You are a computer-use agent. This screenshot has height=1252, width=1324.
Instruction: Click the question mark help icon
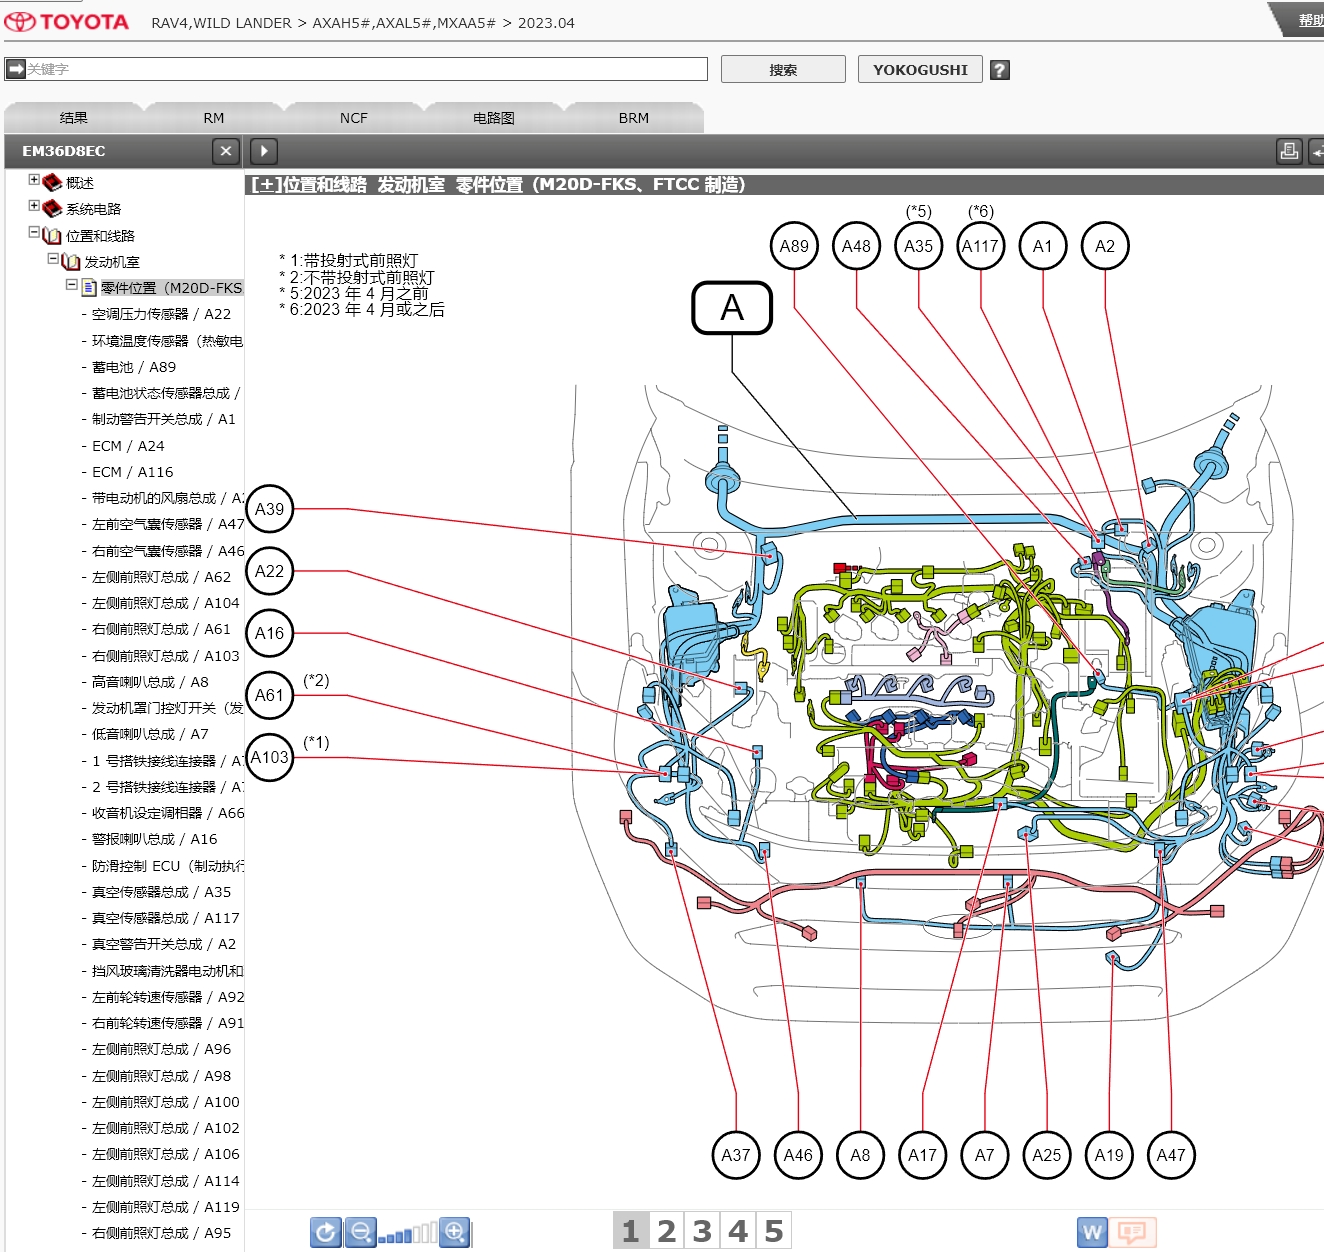point(999,70)
